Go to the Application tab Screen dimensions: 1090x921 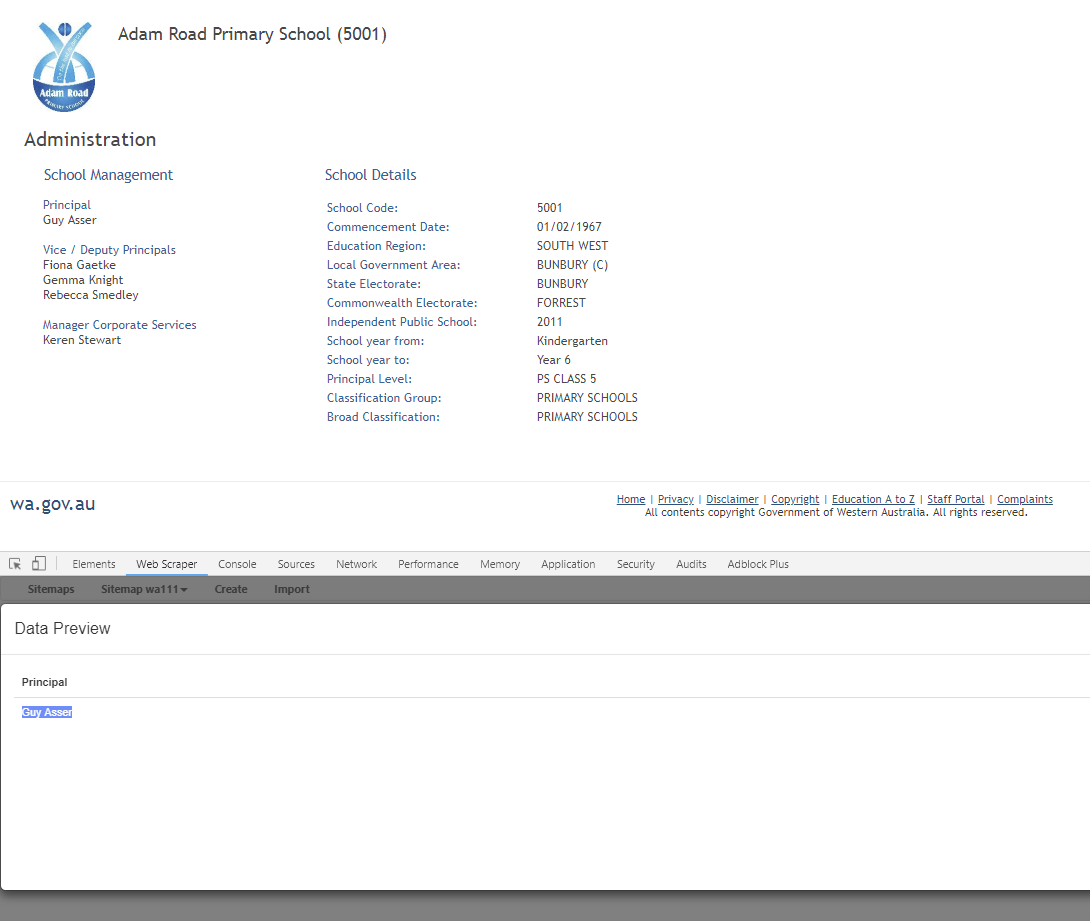click(x=568, y=564)
